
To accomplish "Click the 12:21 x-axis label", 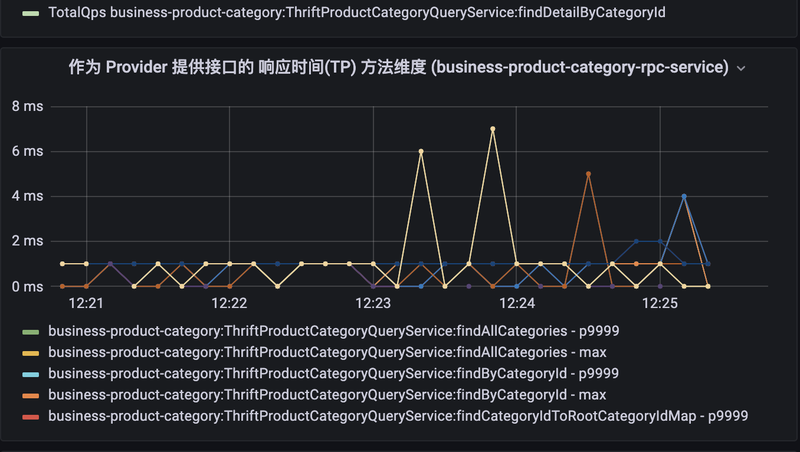I will pyautogui.click(x=86, y=304).
